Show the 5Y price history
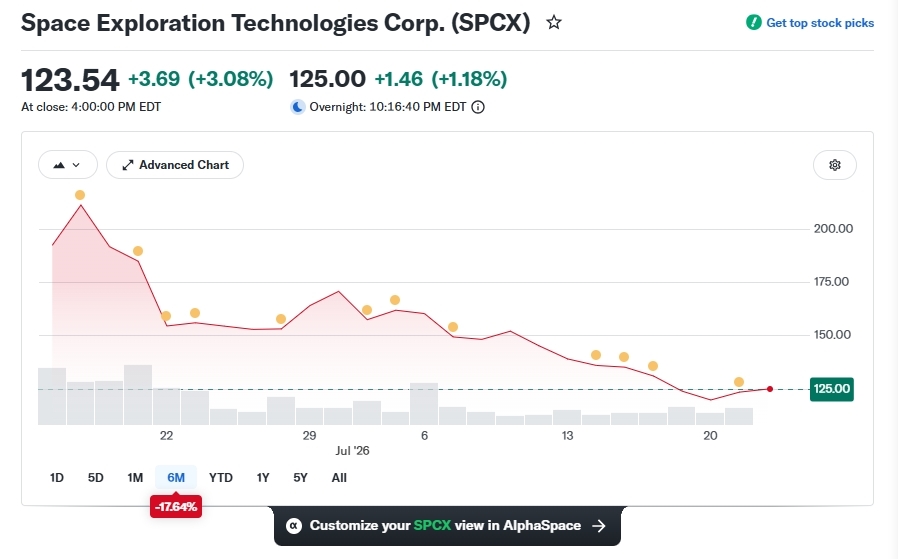This screenshot has height=559, width=898. click(301, 478)
